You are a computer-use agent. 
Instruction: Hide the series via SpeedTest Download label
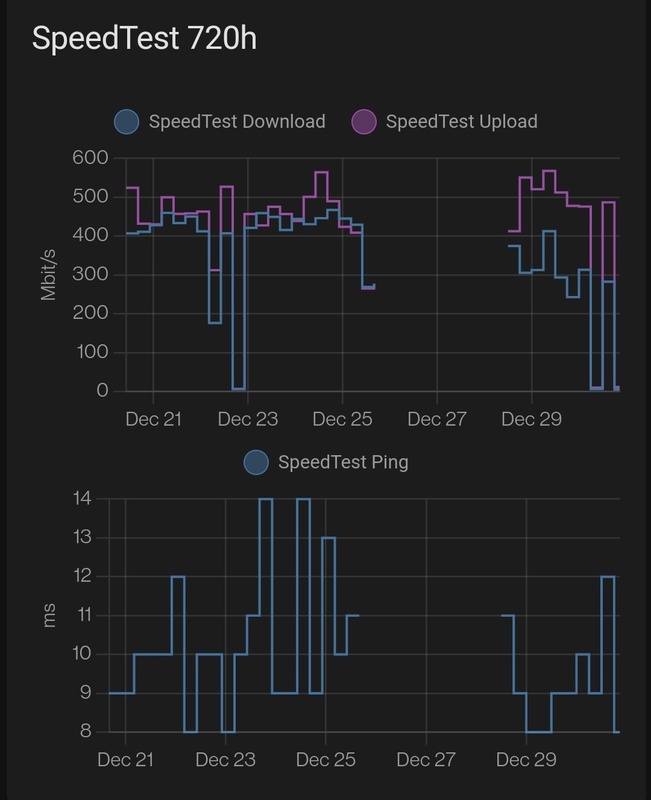tap(236, 122)
